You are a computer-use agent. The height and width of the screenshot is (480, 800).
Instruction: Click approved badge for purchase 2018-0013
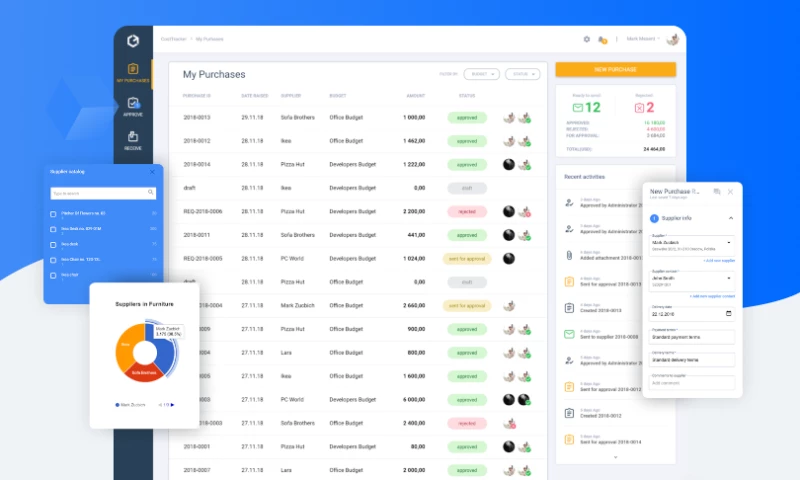467,118
